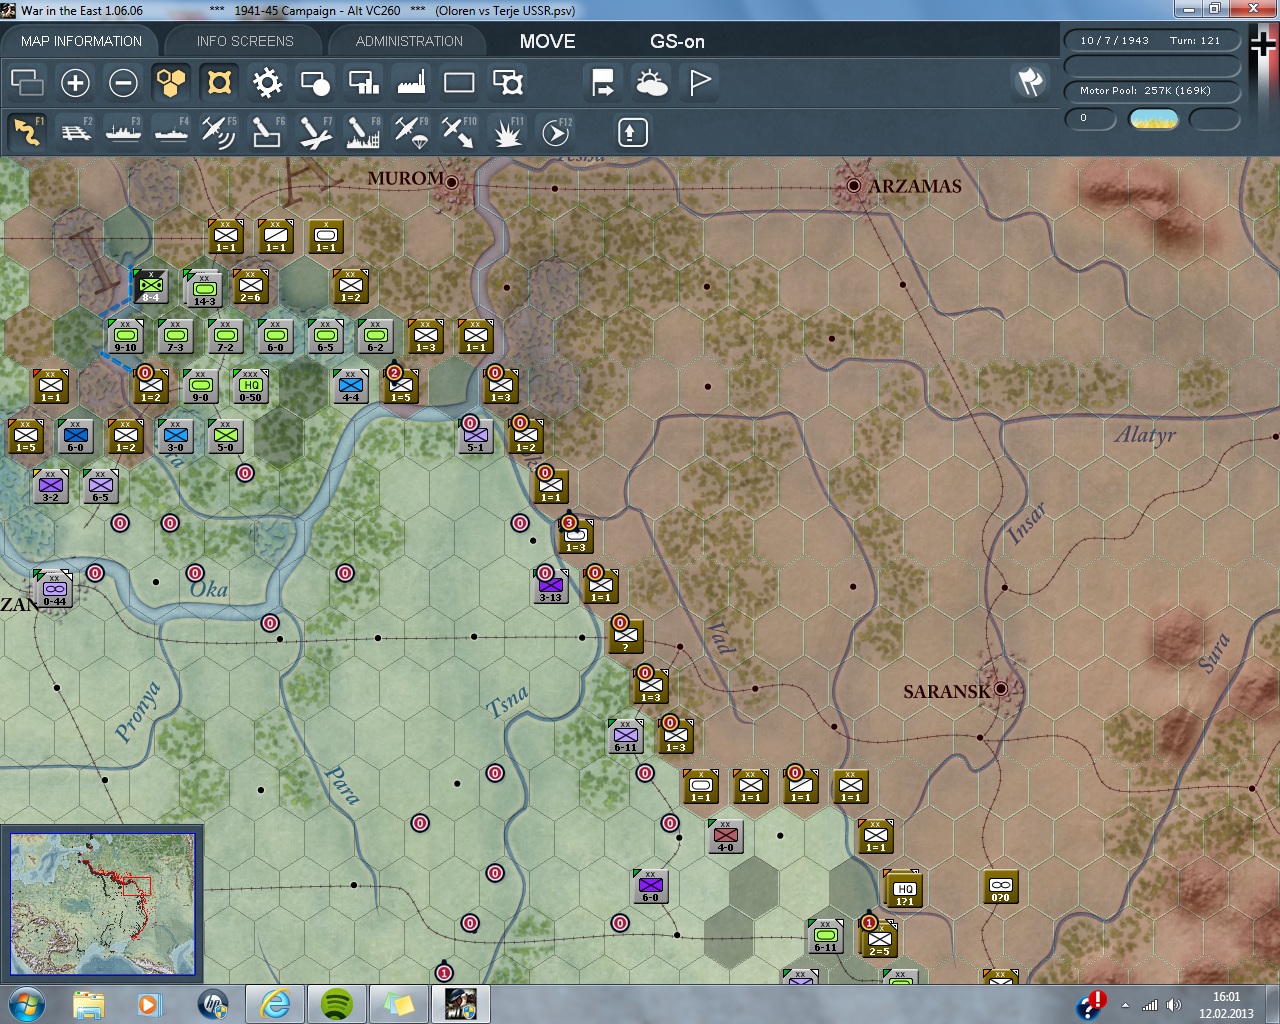
Task: Open the weather sun-and-cloud icon
Action: click(x=652, y=82)
